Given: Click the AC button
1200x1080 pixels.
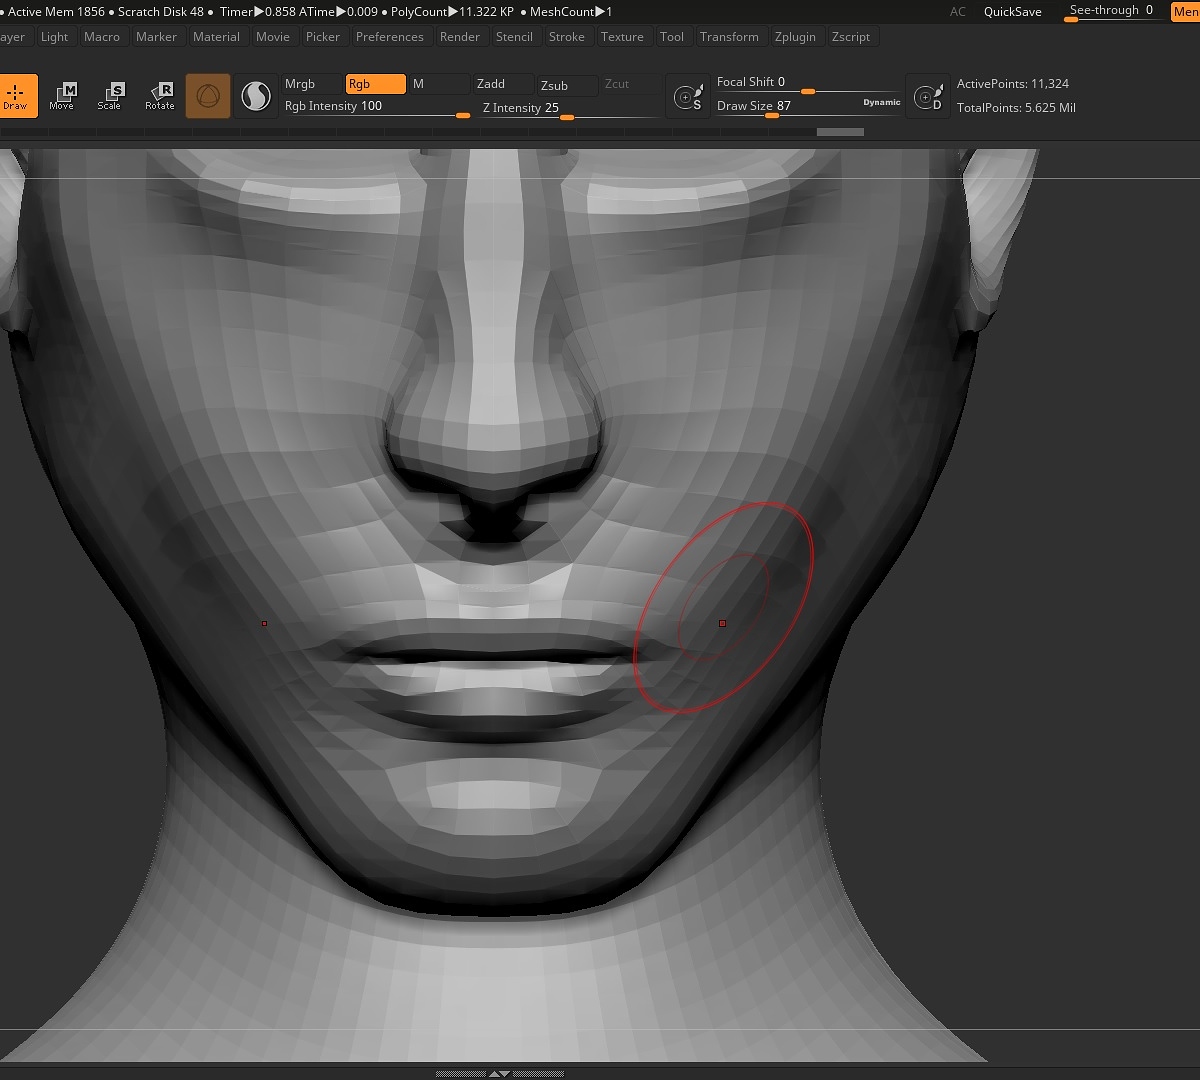Looking at the screenshot, I should tap(958, 12).
